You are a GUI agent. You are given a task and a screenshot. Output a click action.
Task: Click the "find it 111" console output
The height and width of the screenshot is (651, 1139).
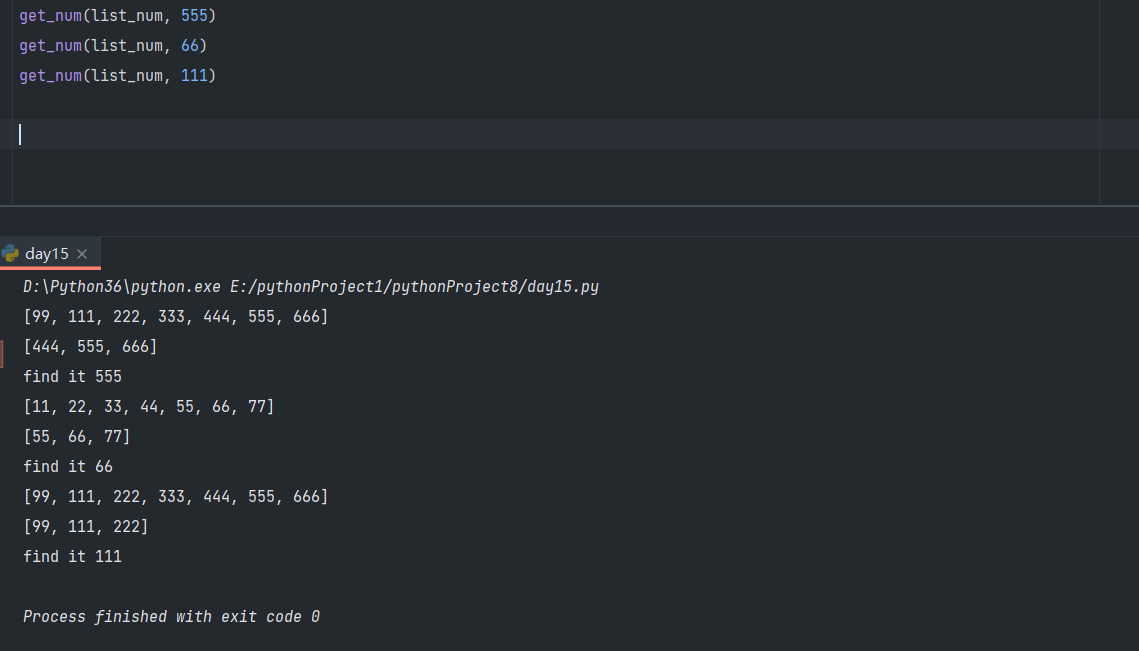click(72, 557)
